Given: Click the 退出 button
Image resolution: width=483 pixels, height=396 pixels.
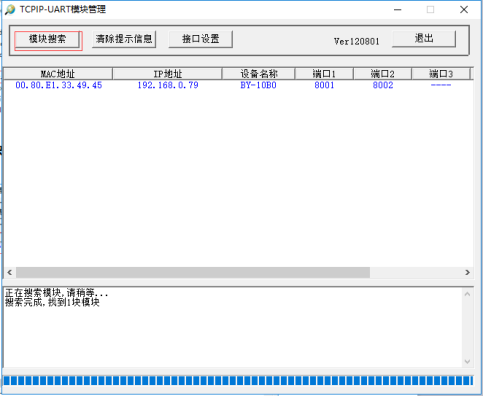Looking at the screenshot, I should tap(424, 39).
